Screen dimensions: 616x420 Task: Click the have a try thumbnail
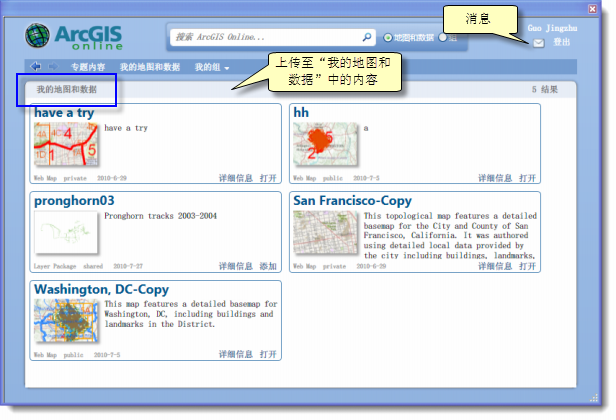[x=66, y=144]
